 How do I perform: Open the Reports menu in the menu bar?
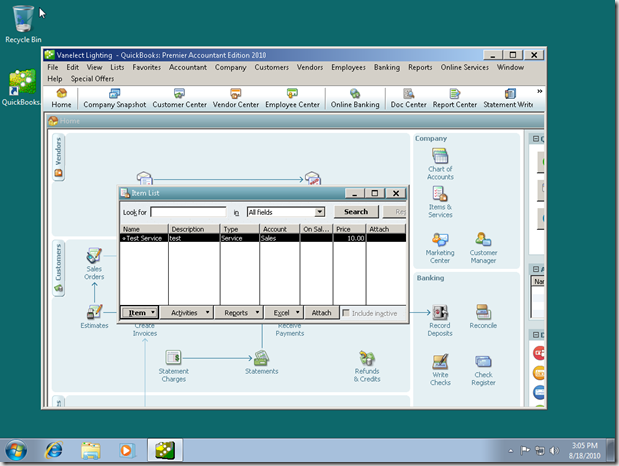pyautogui.click(x=420, y=67)
